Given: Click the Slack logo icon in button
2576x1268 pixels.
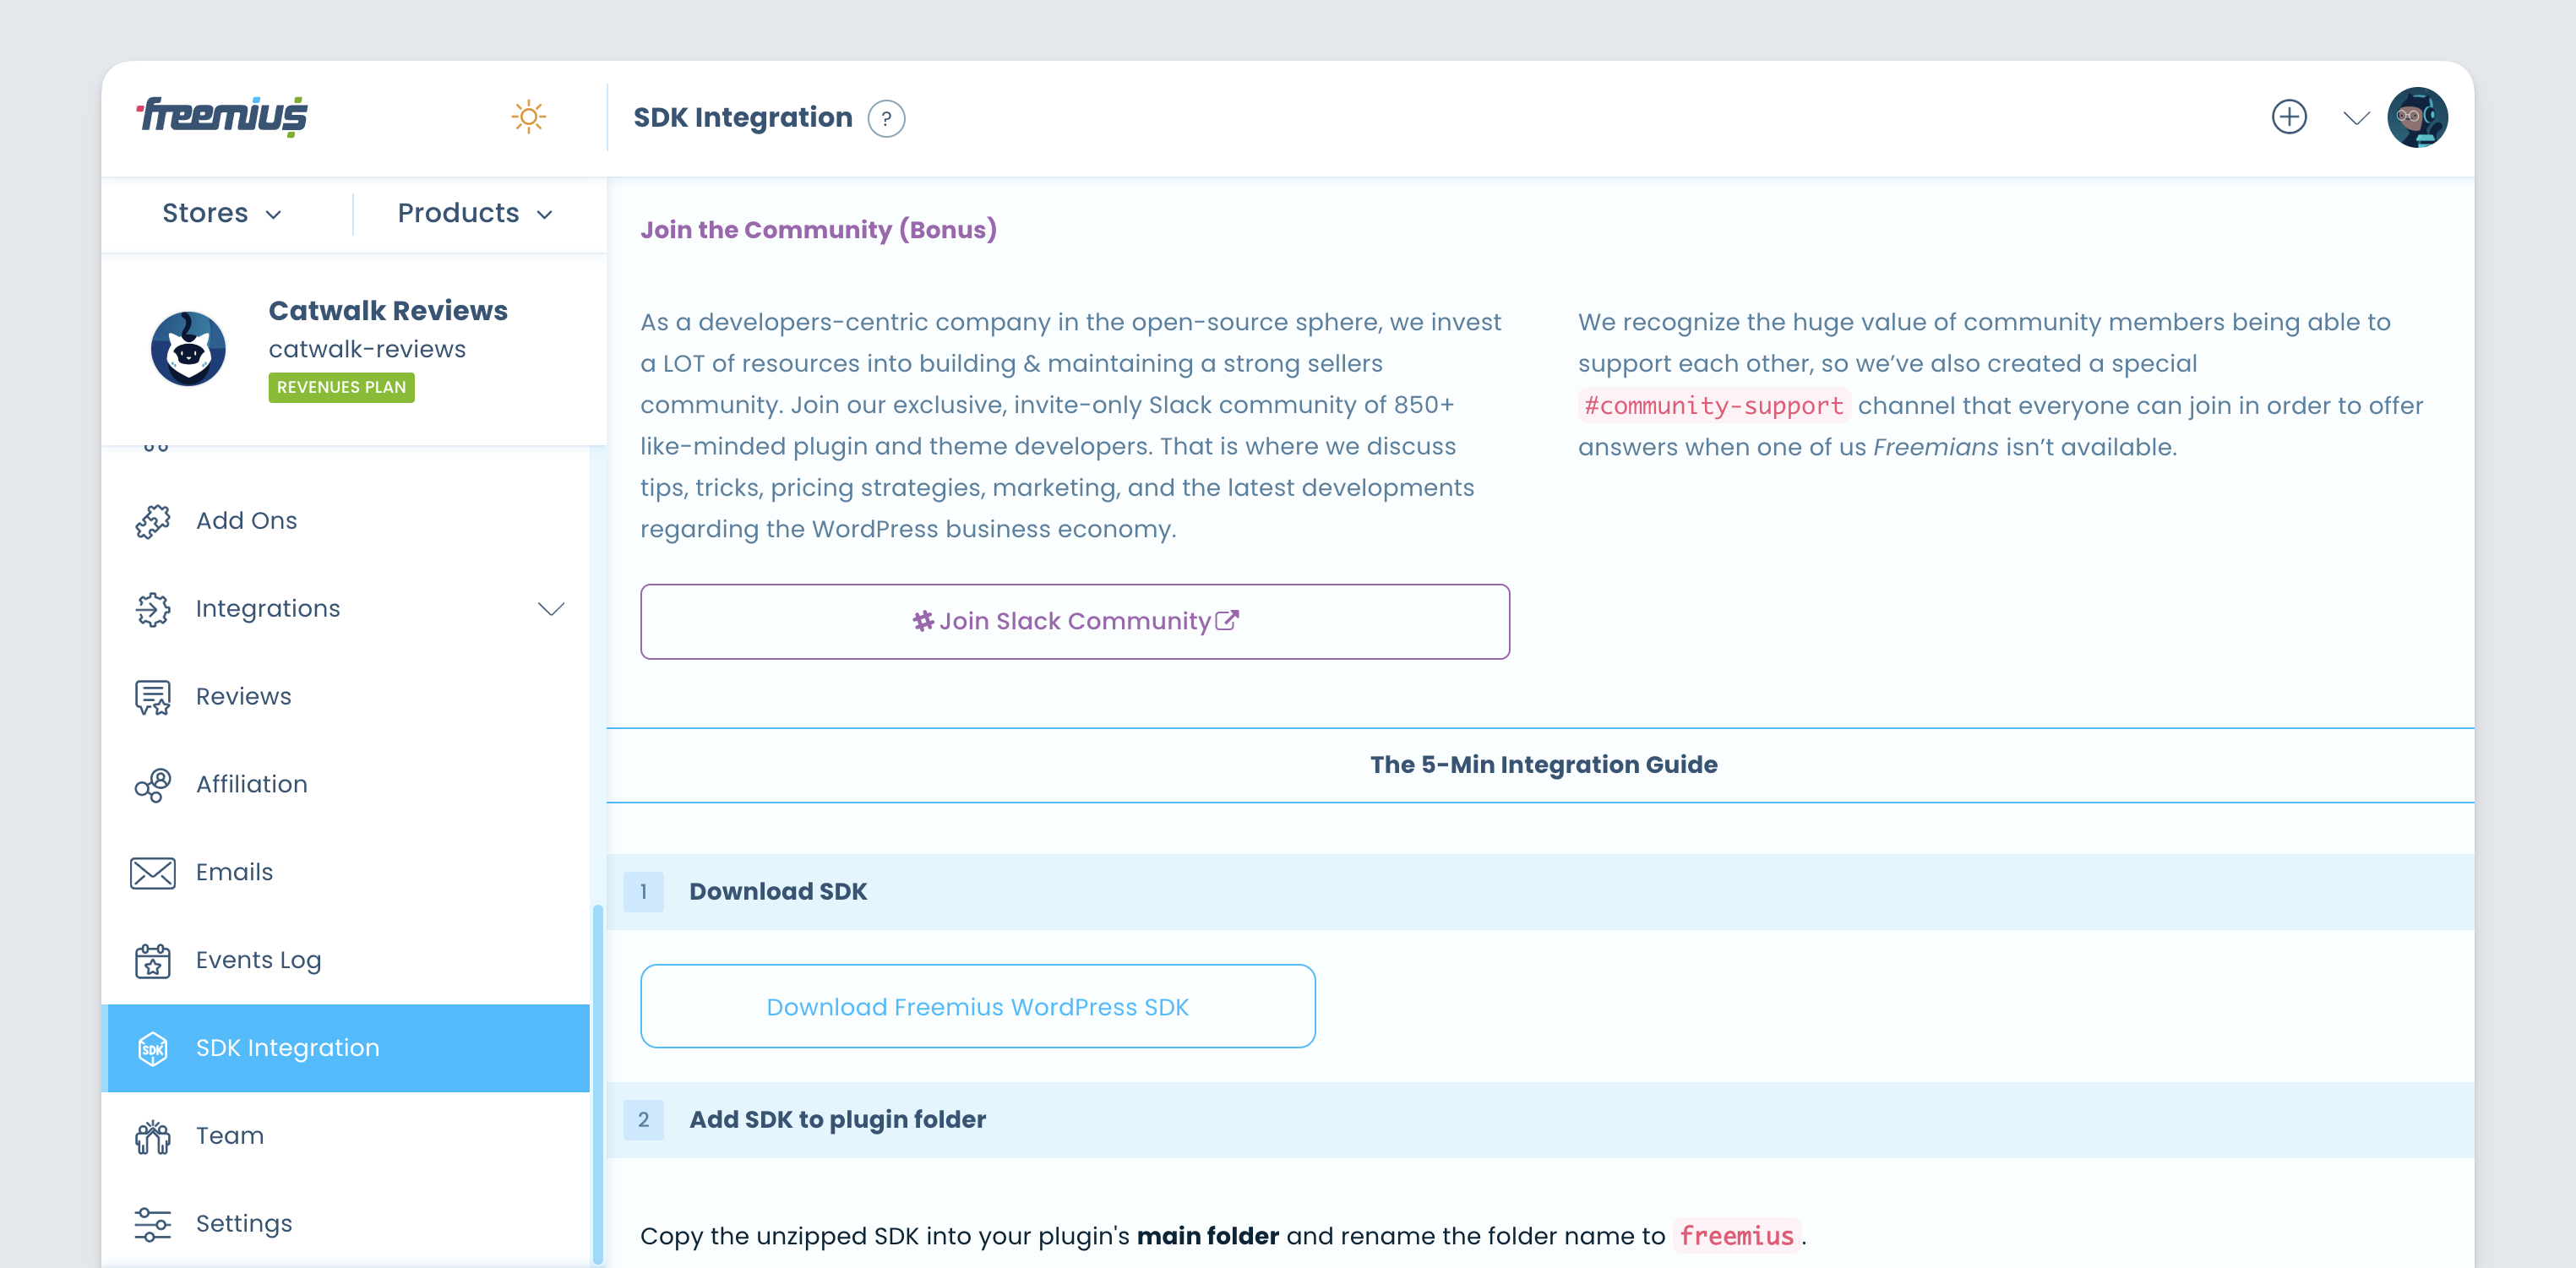Looking at the screenshot, I should (923, 621).
